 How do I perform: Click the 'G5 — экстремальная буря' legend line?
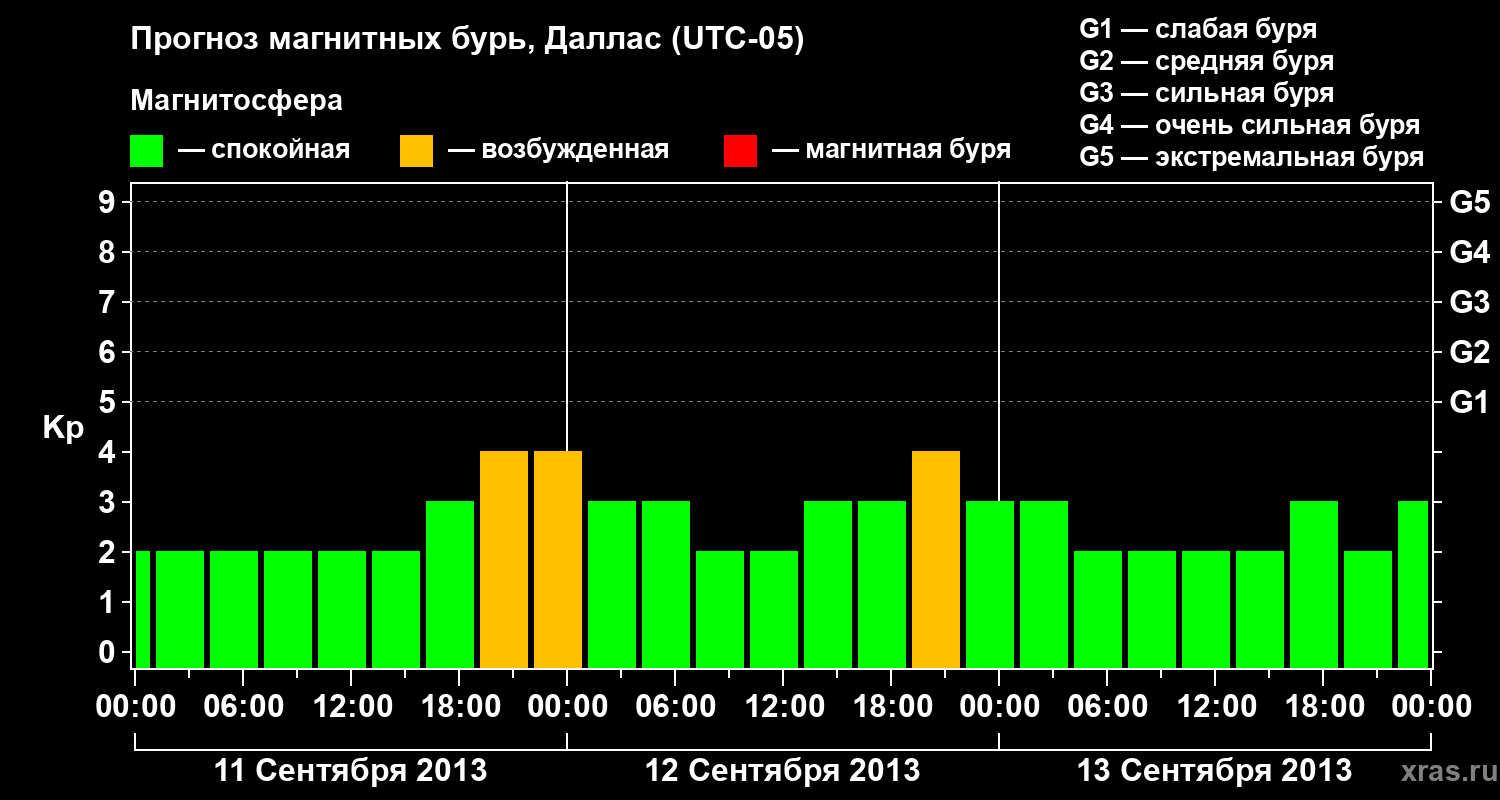tap(1252, 157)
